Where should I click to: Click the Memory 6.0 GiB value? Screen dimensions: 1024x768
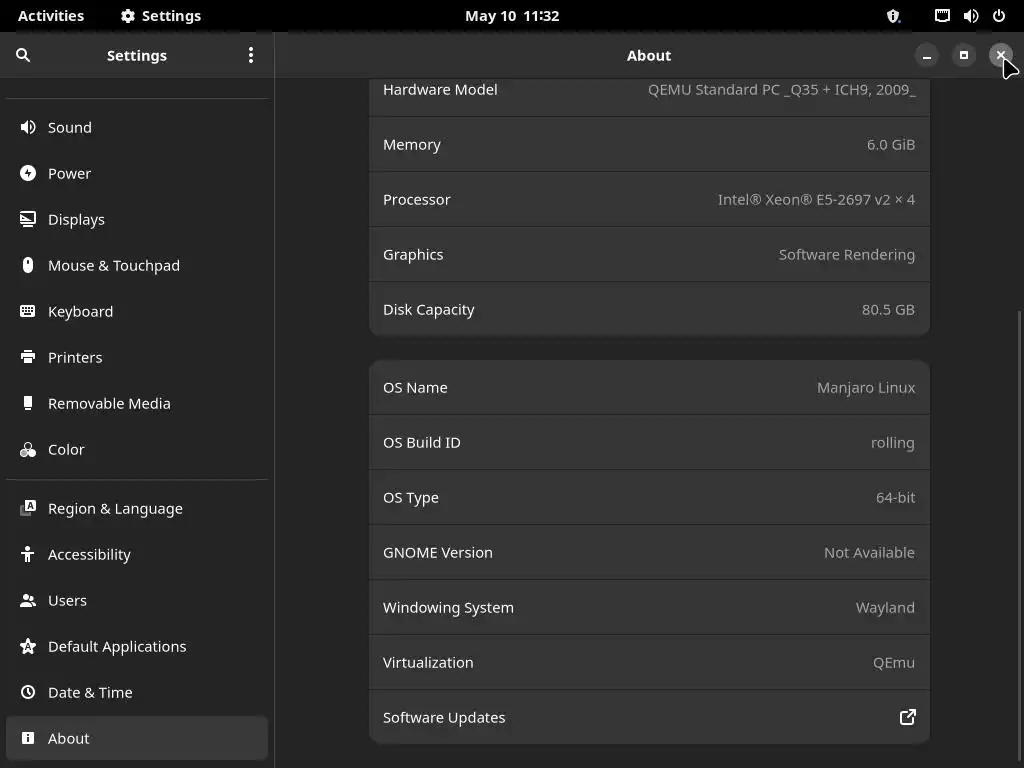(891, 144)
